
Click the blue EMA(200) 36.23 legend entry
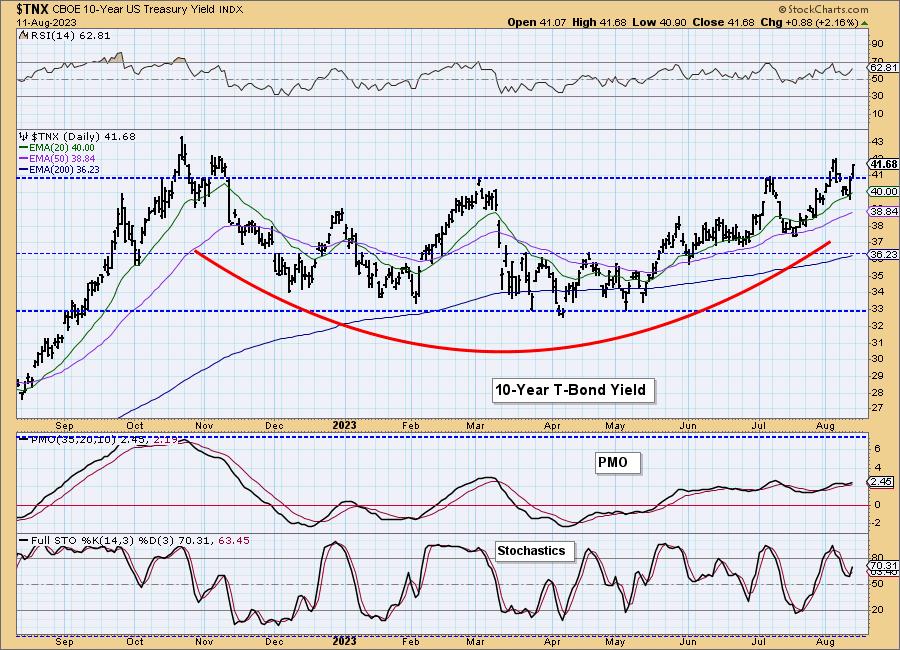tap(59, 169)
